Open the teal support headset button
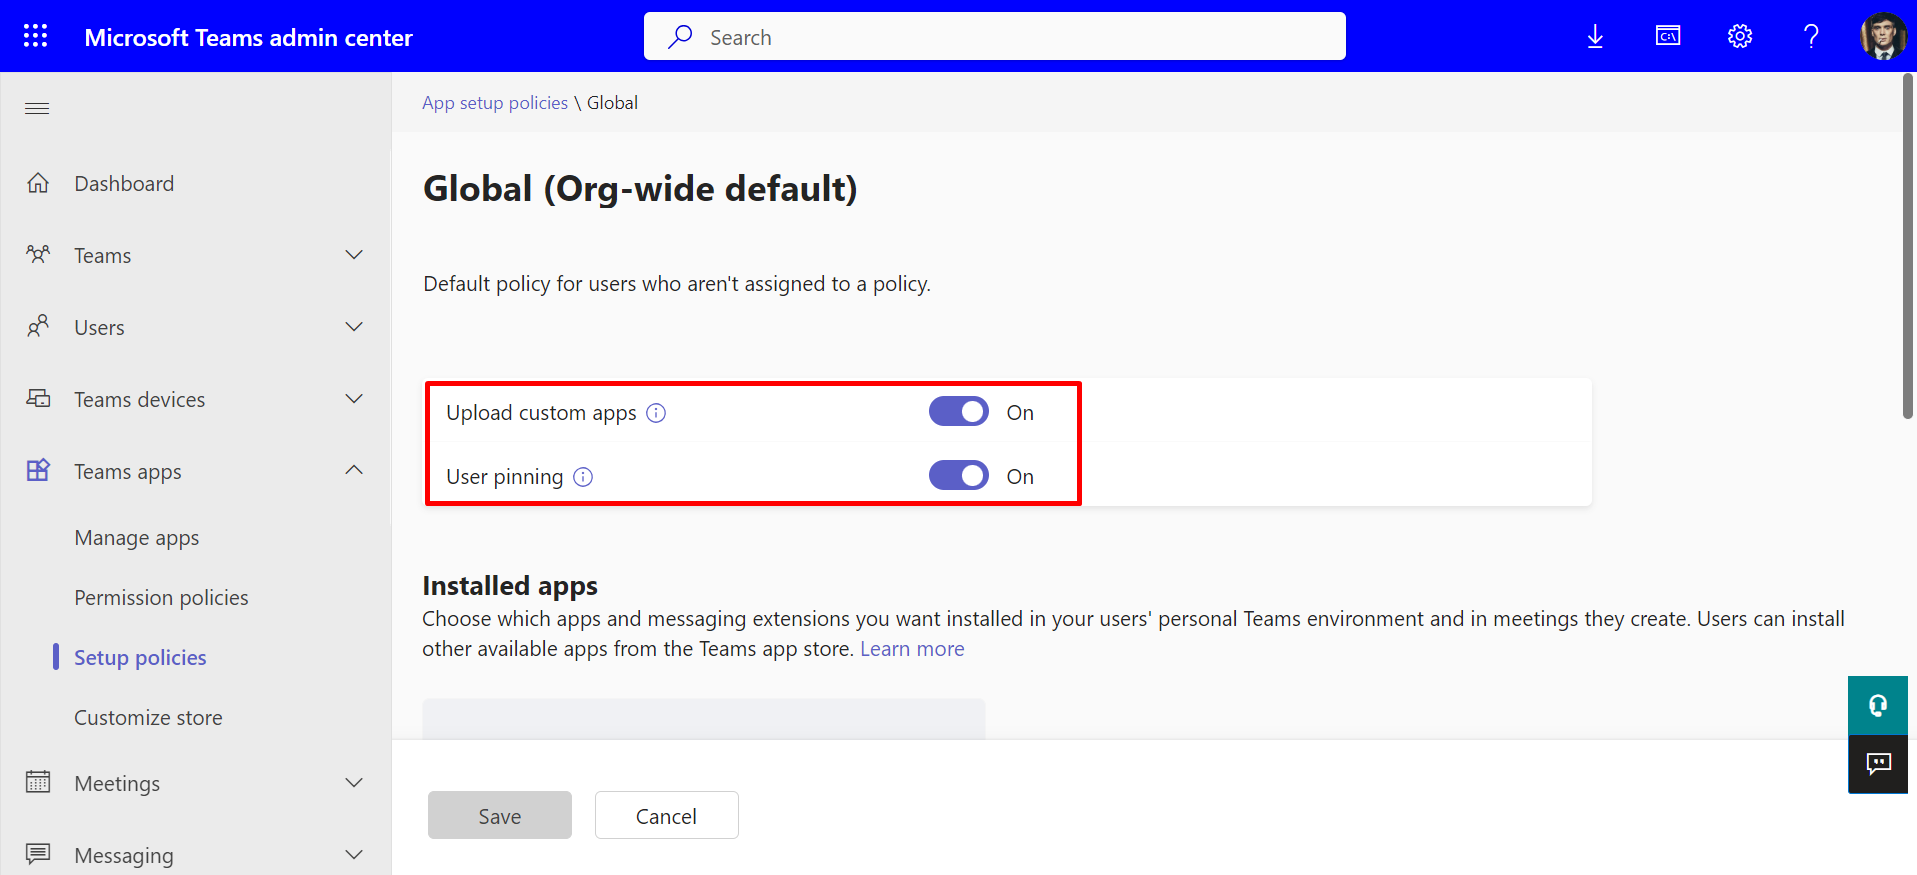The height and width of the screenshot is (875, 1917). pyautogui.click(x=1878, y=705)
